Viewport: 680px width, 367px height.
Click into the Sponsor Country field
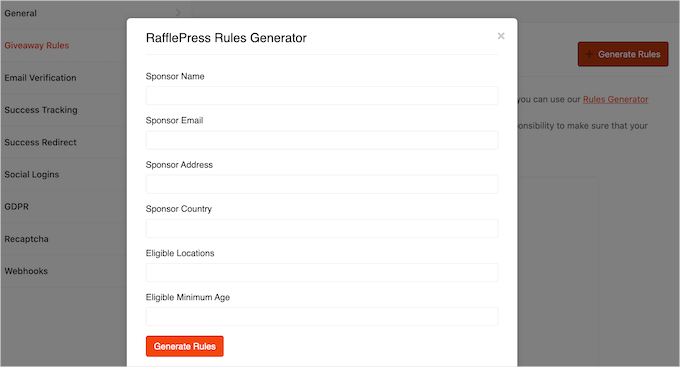pyautogui.click(x=322, y=229)
